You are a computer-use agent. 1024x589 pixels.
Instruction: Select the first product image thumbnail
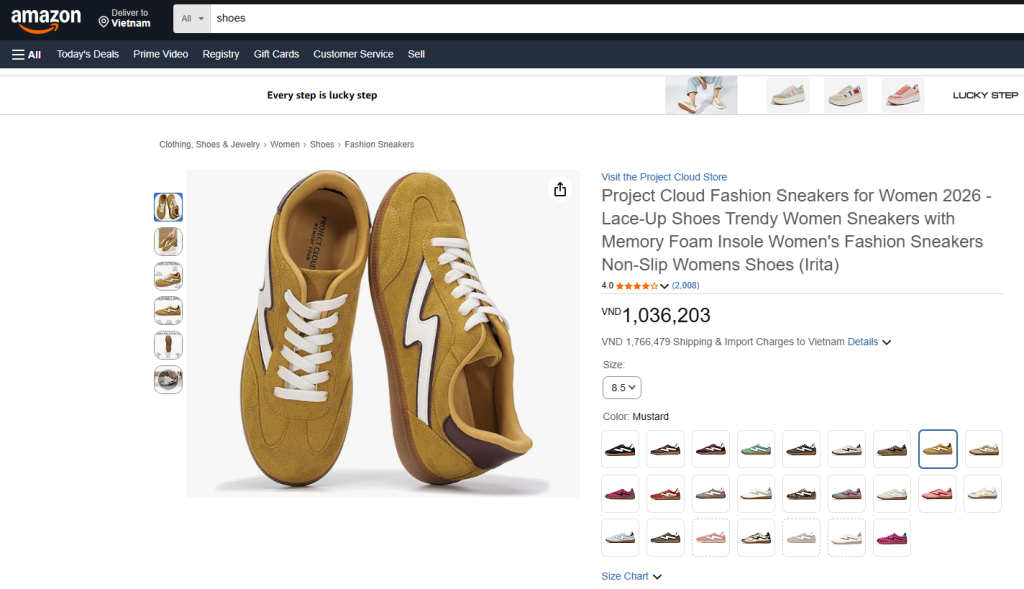point(168,207)
